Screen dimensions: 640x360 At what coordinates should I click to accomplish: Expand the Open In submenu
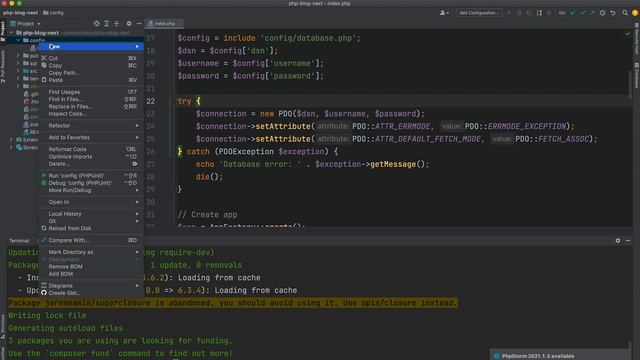click(91, 202)
